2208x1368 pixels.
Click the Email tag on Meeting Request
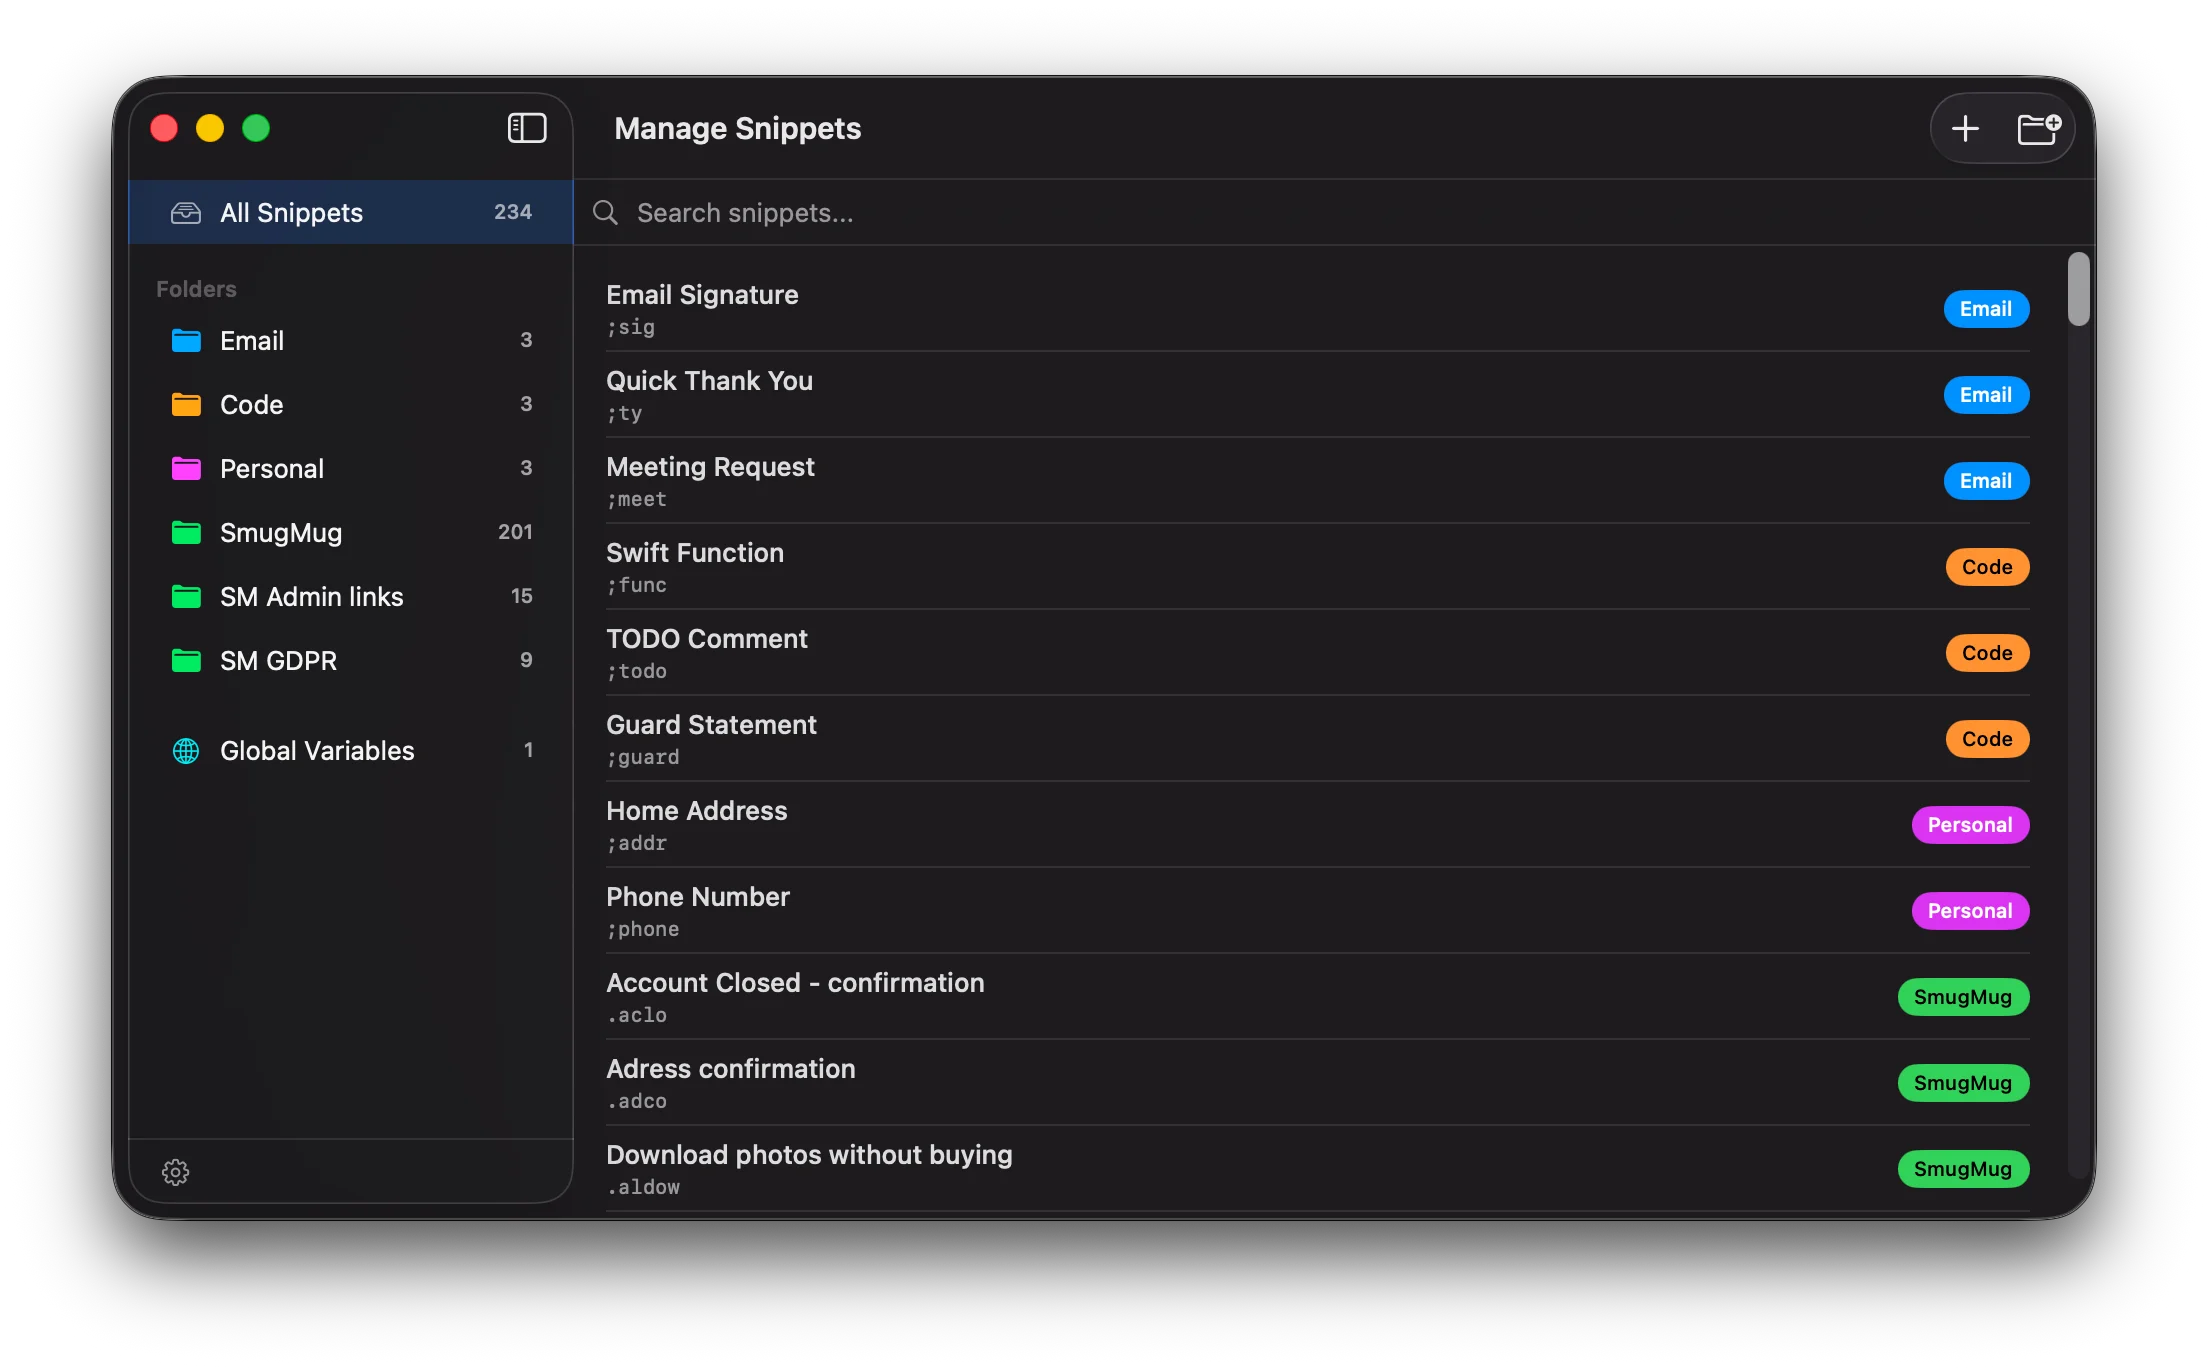1986,480
